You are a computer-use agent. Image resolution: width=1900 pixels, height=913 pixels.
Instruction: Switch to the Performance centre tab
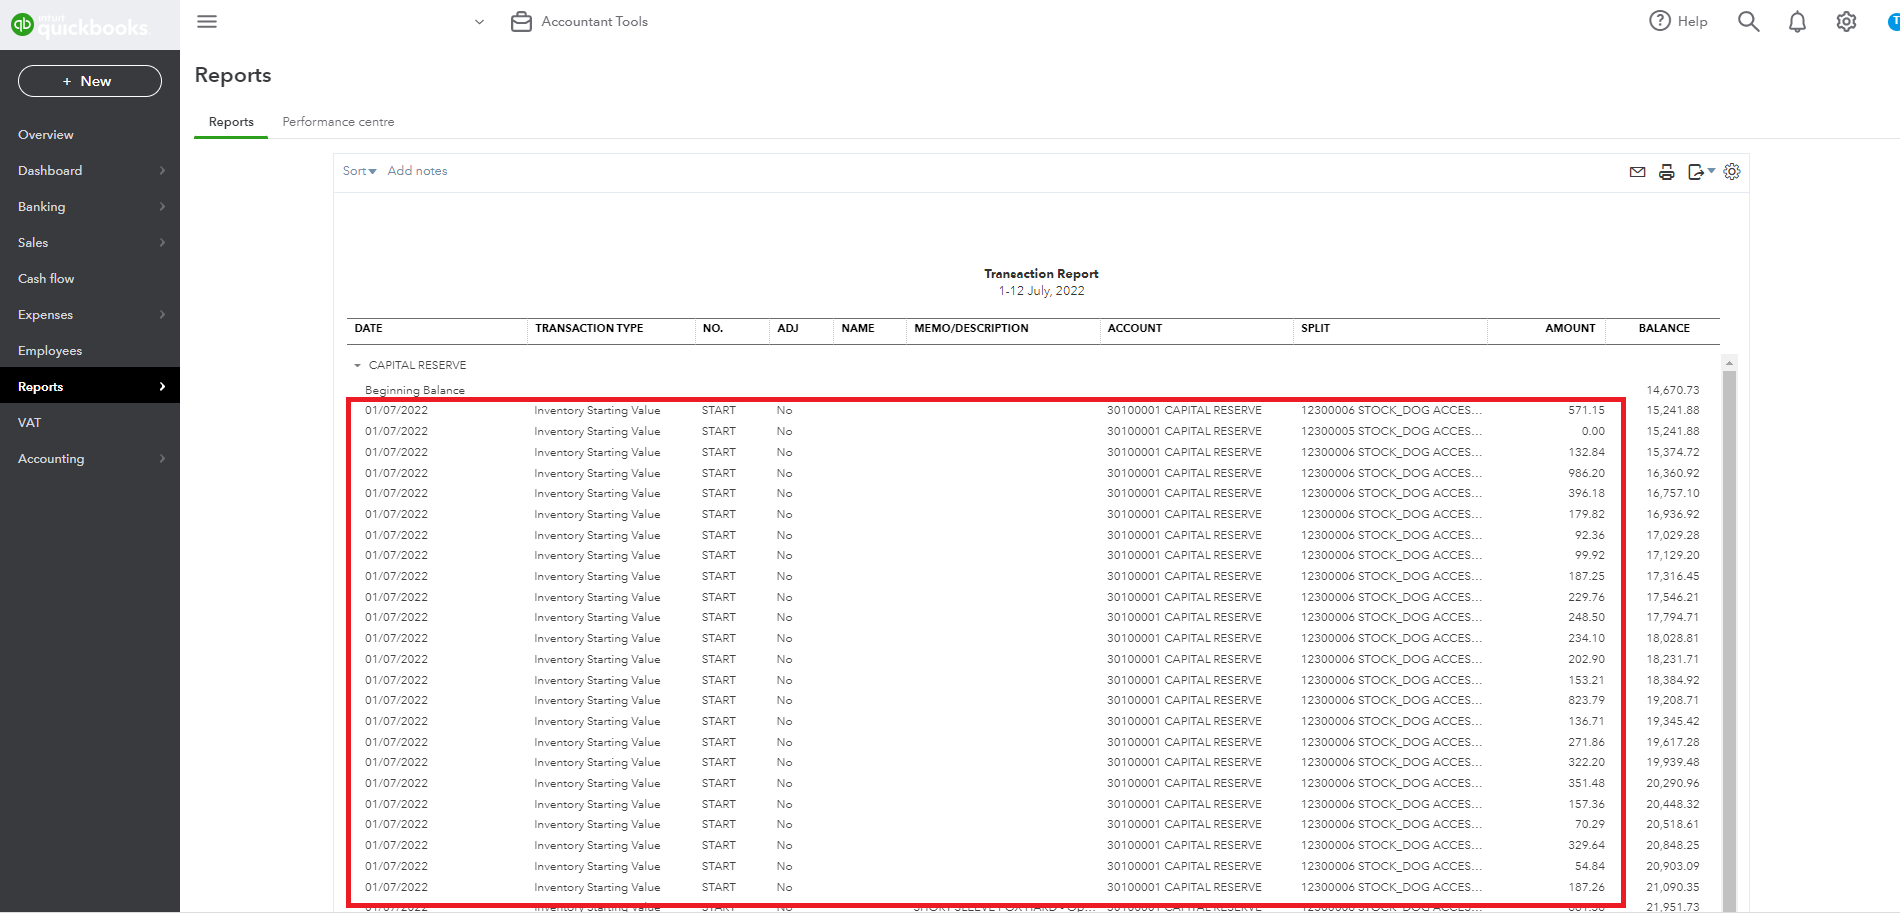[338, 121]
